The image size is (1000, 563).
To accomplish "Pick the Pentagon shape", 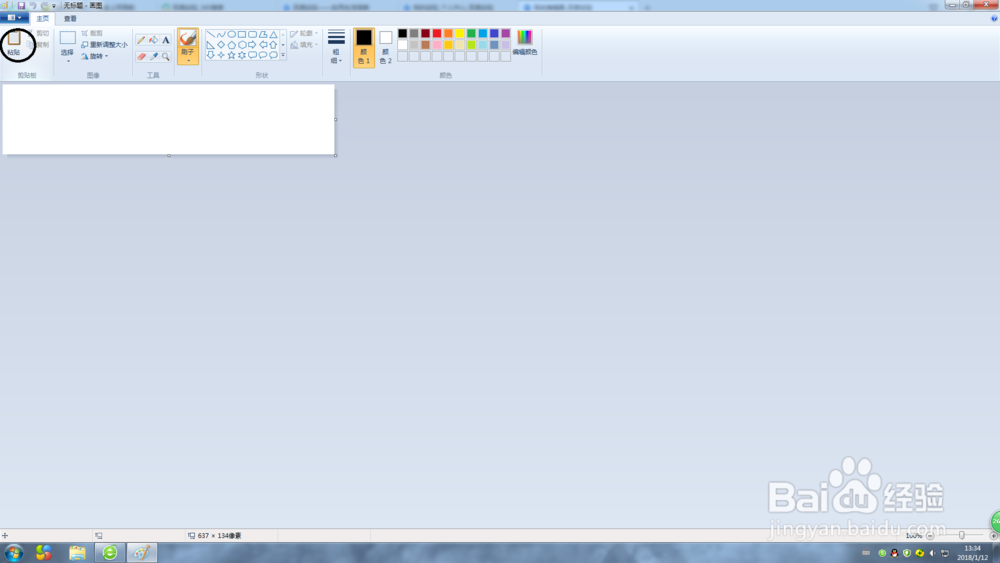I will tap(232, 45).
